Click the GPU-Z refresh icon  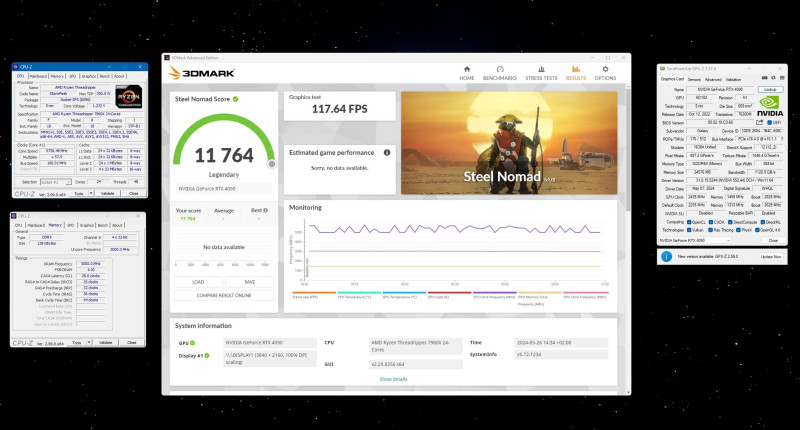[773, 78]
